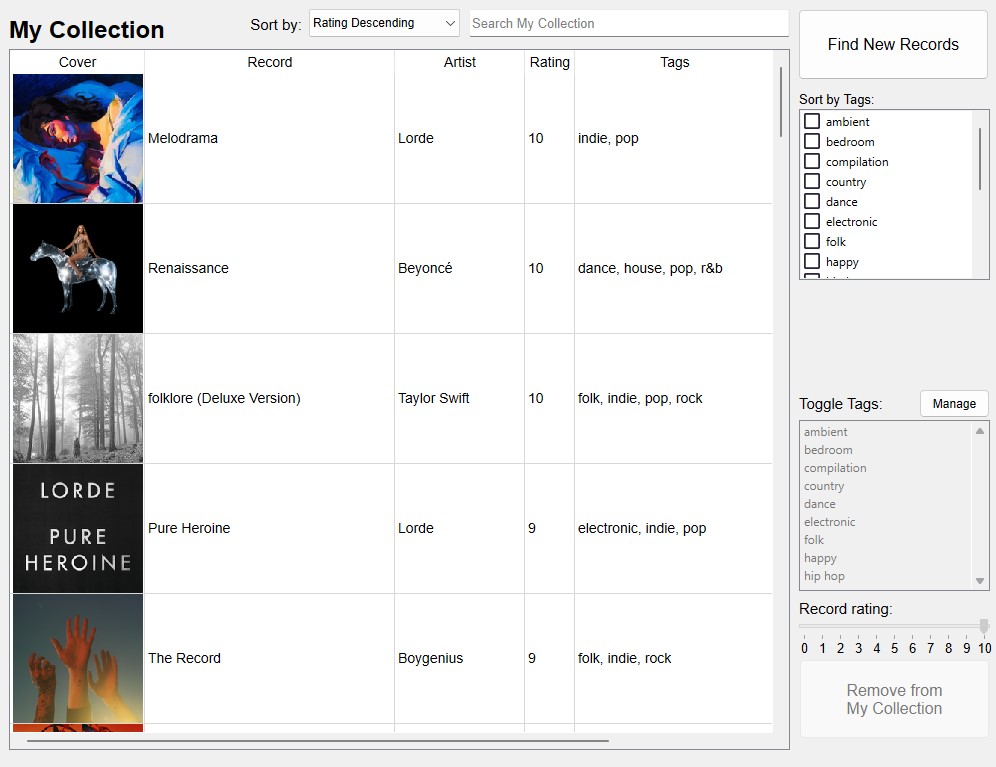This screenshot has width=996, height=767.
Task: Open the Sort by dropdown
Action: click(384, 24)
